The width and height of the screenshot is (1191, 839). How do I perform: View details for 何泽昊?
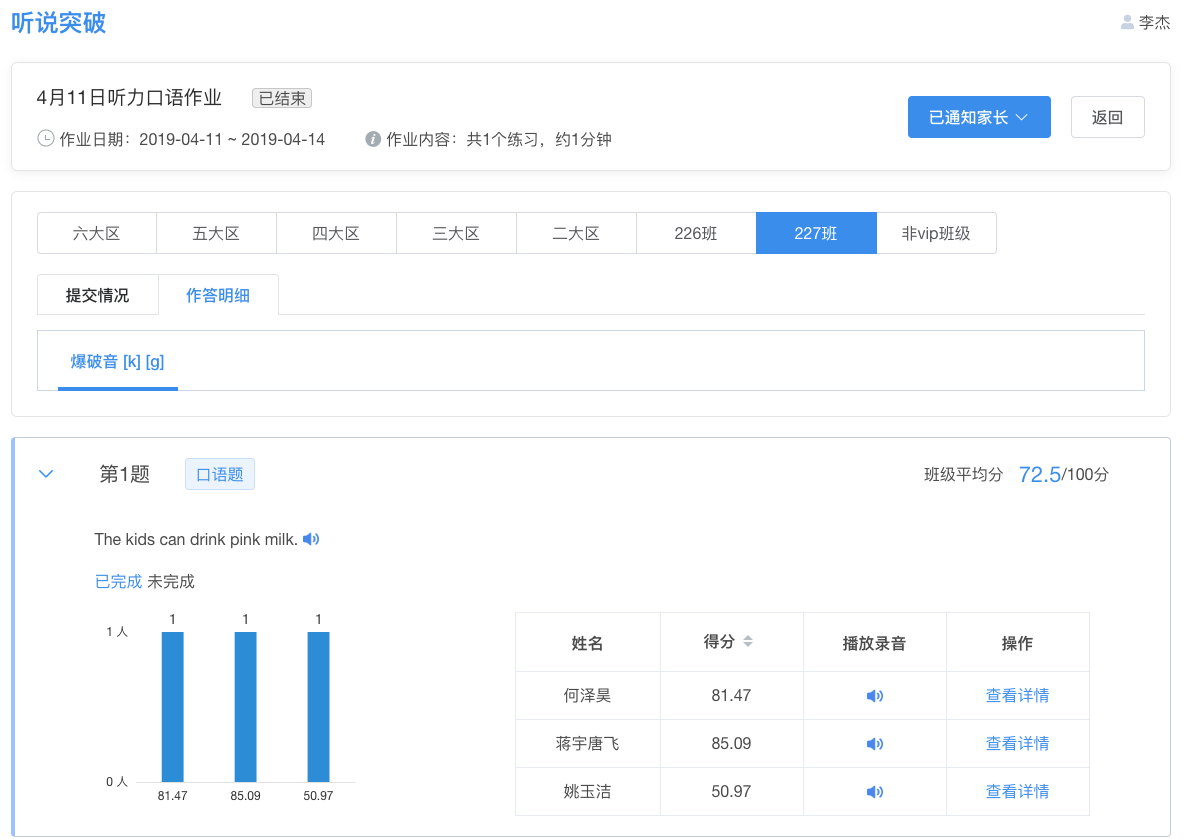[1017, 695]
